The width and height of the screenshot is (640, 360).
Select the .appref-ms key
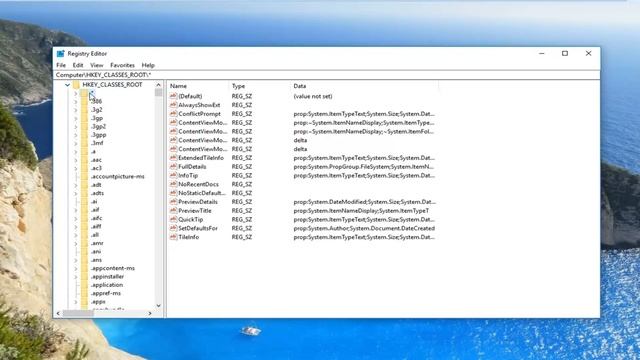coord(106,293)
